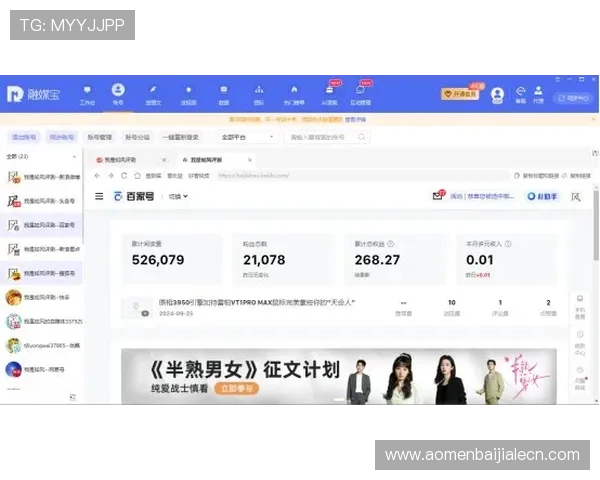Click the AI助手 assistant button
The height and width of the screenshot is (480, 600).
click(x=542, y=196)
